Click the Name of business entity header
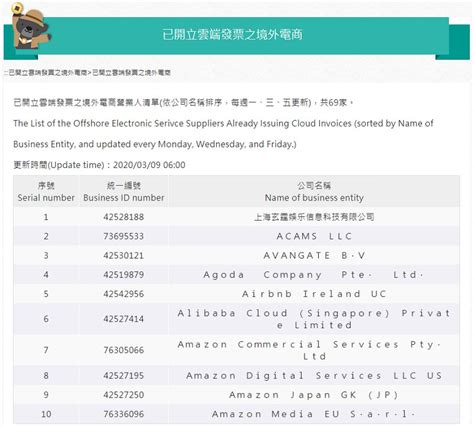Screen dimensions: 474x427 [x=314, y=192]
